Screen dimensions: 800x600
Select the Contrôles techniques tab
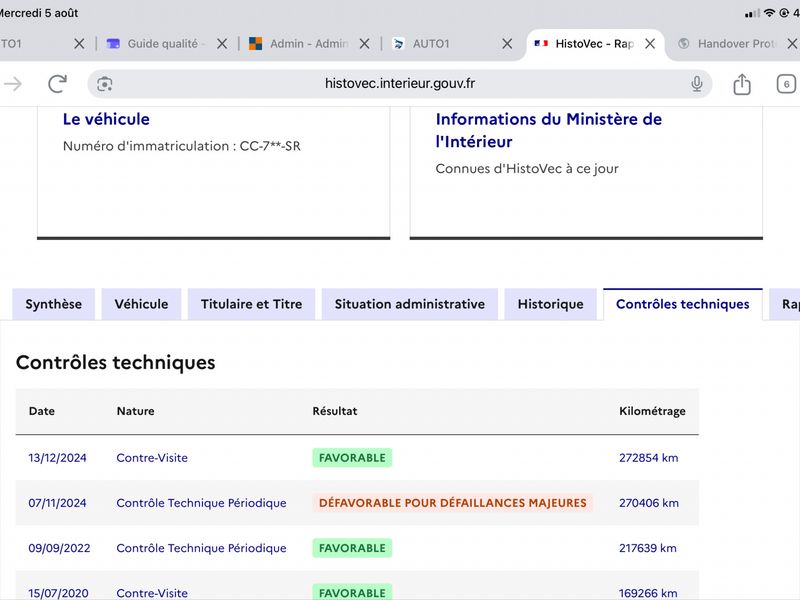point(683,304)
